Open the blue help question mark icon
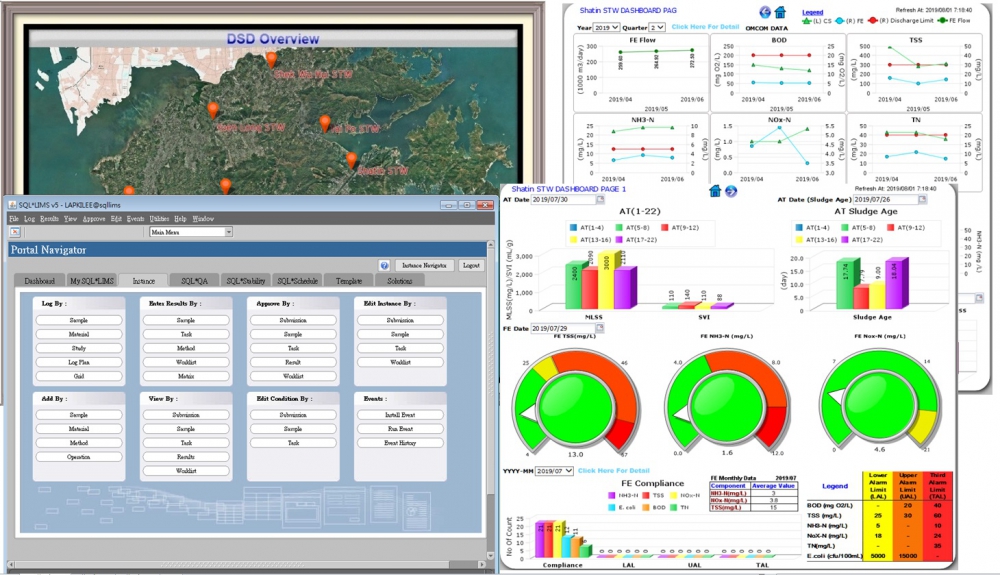 [x=384, y=266]
